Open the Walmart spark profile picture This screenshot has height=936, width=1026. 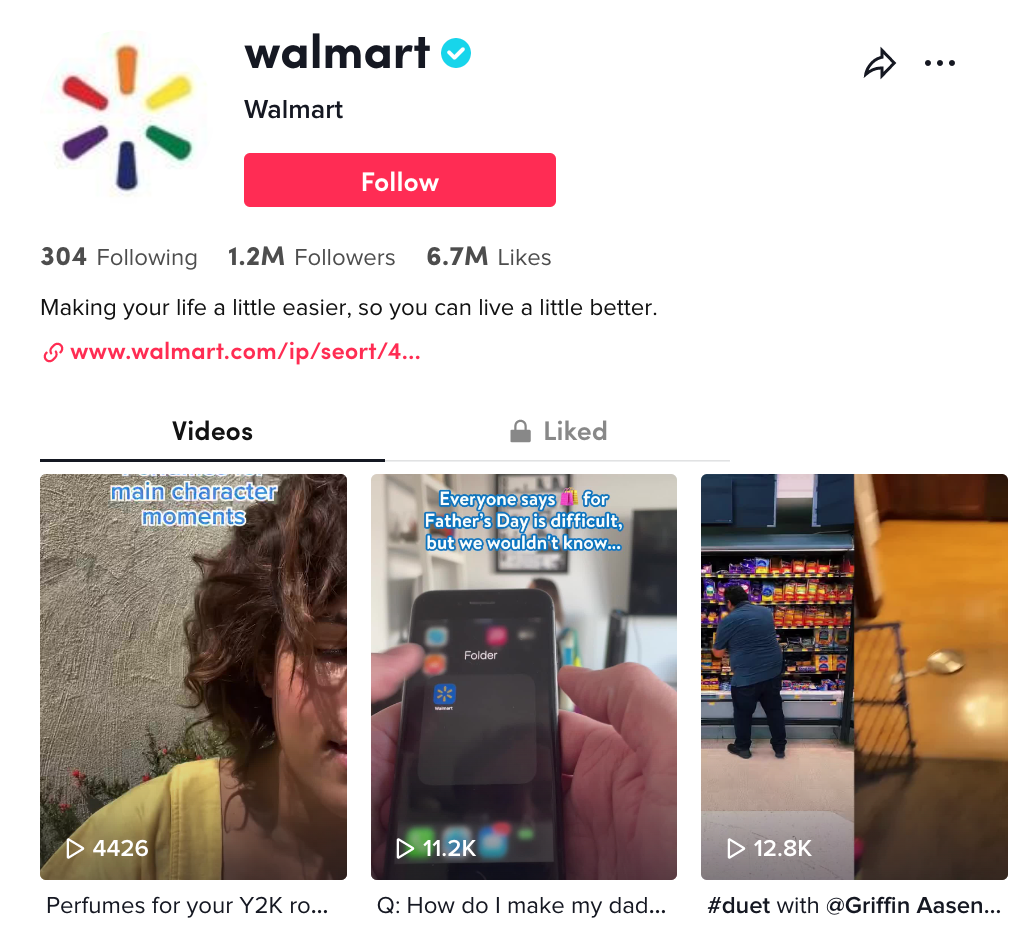click(127, 117)
